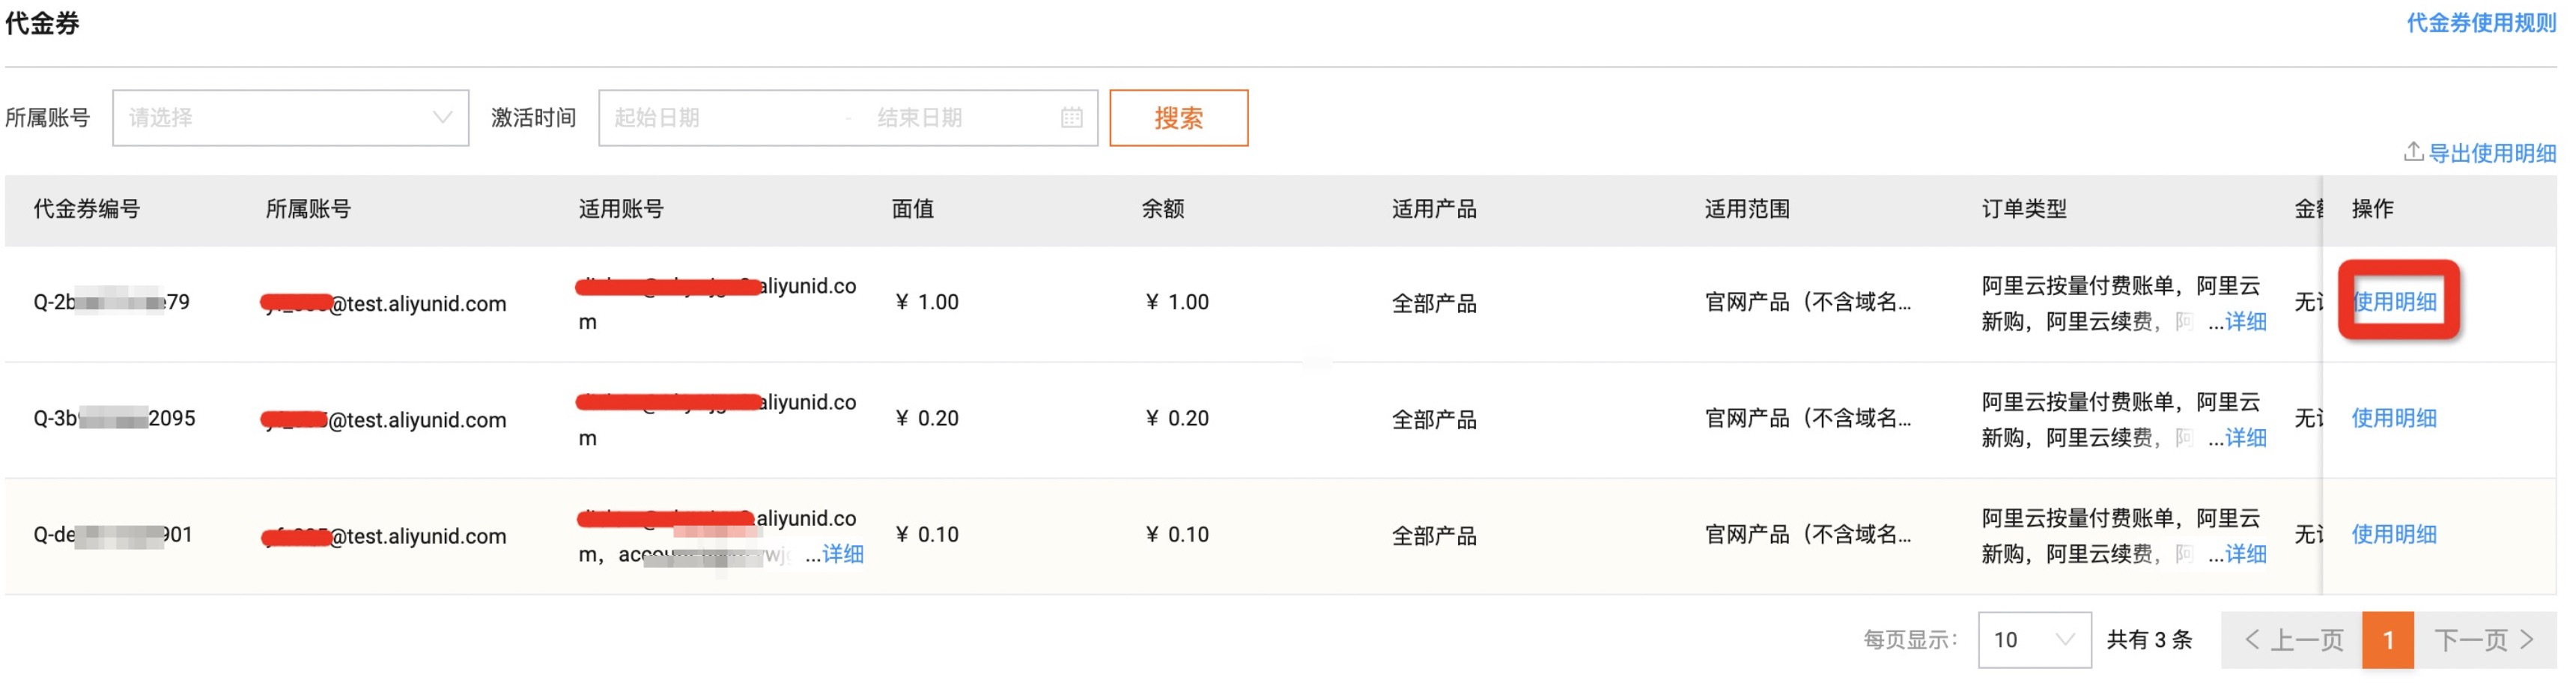
Task: Open 使用明细 for the ¥0.20 voucher
Action: (2394, 418)
